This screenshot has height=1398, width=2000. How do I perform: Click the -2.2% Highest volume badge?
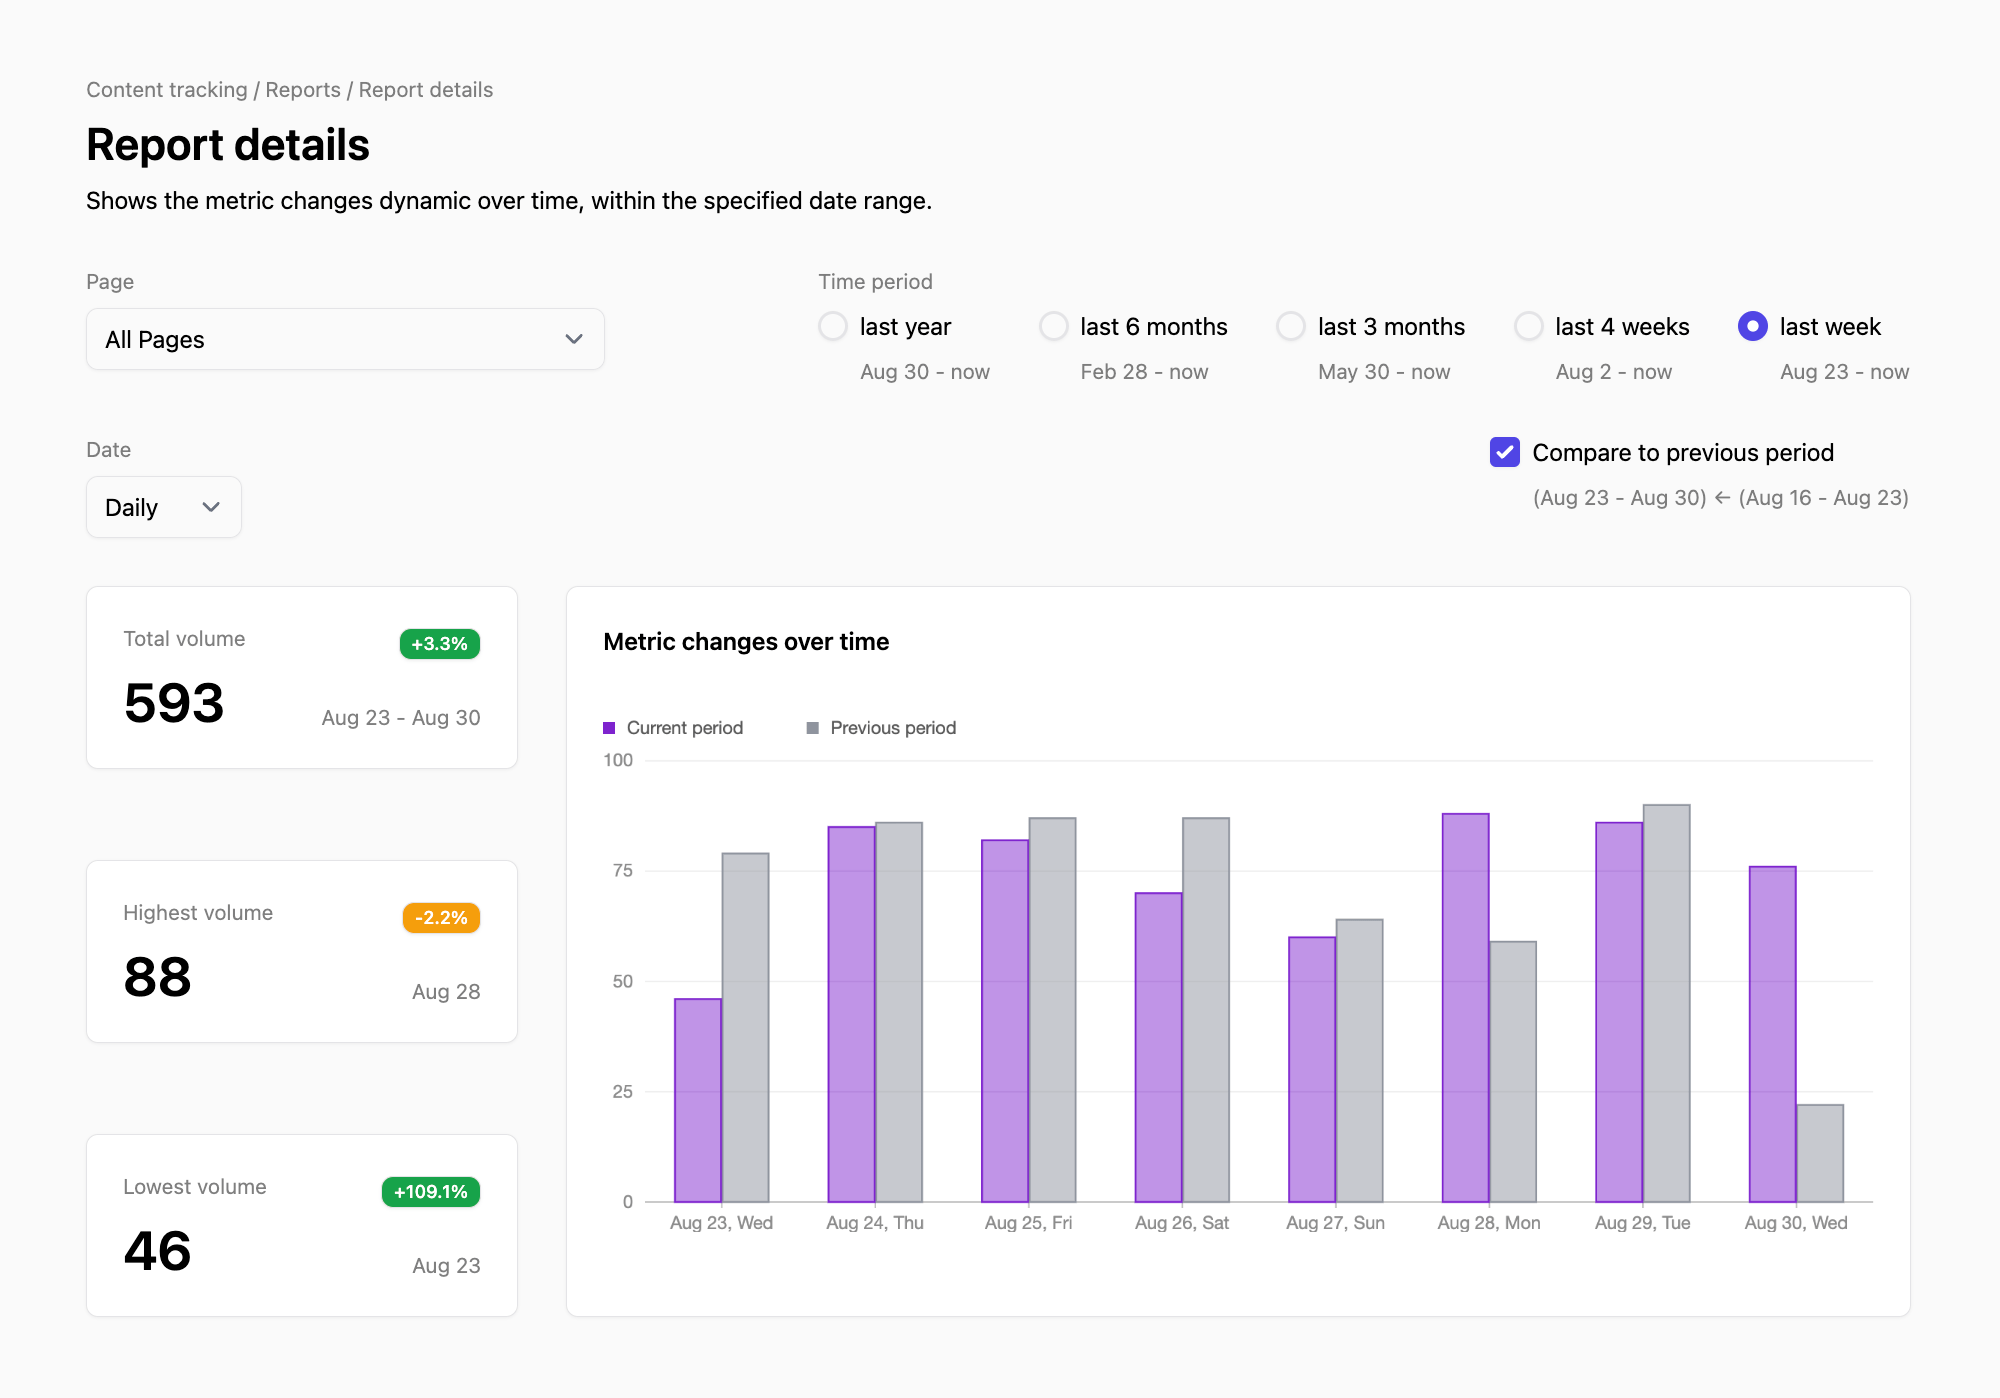pos(441,918)
